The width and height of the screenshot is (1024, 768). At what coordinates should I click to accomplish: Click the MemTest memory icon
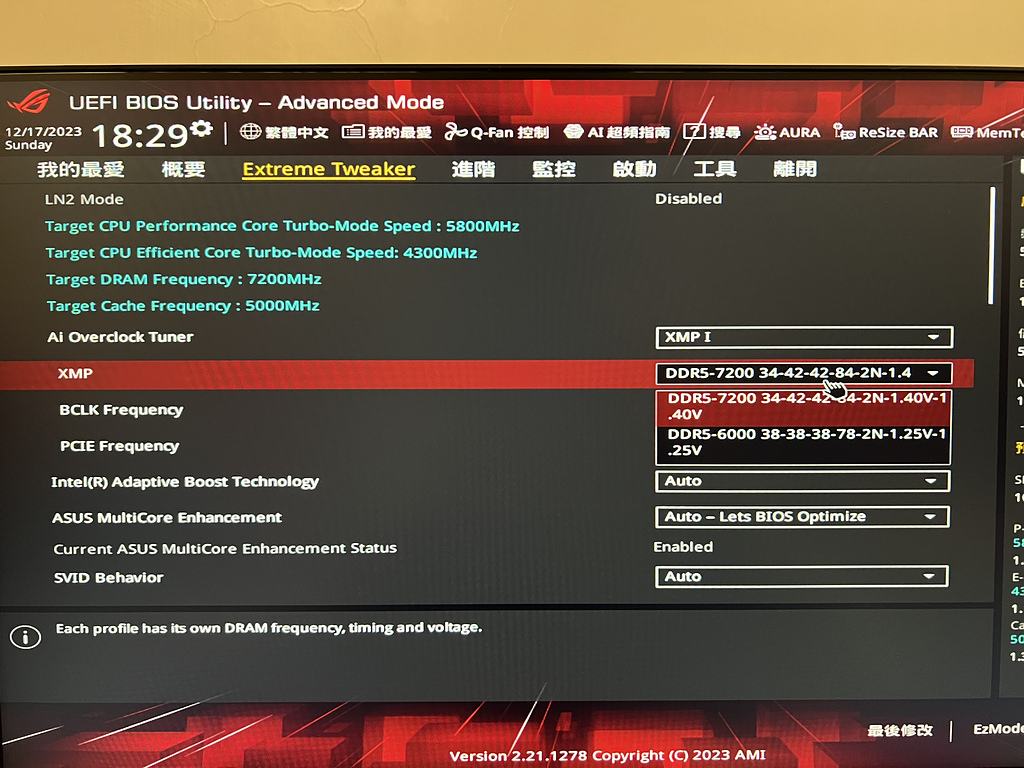[x=962, y=133]
